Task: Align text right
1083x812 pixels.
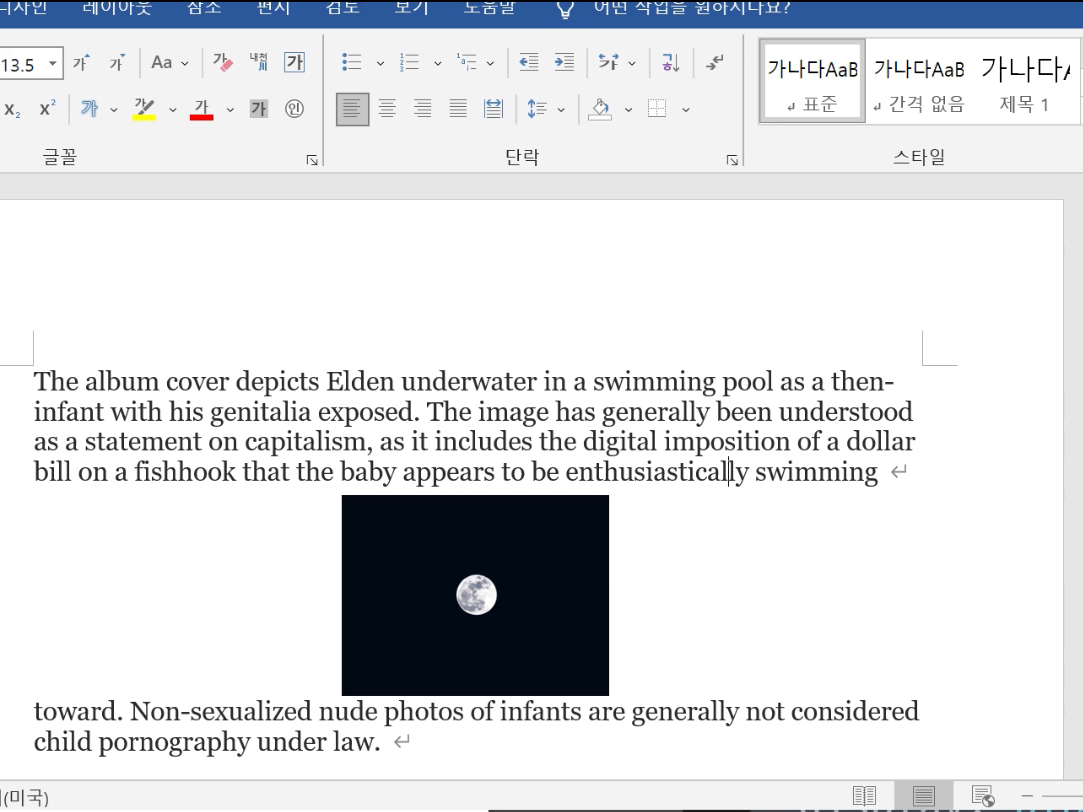Action: click(423, 109)
